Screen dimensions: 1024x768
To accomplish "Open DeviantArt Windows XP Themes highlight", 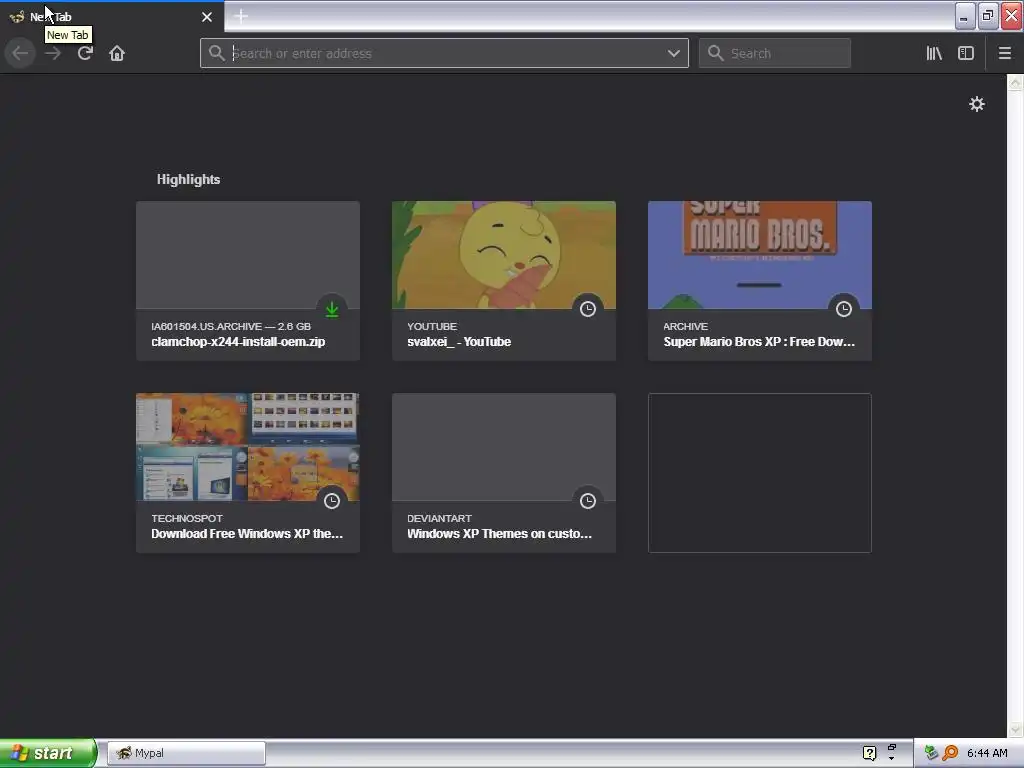I will click(504, 473).
